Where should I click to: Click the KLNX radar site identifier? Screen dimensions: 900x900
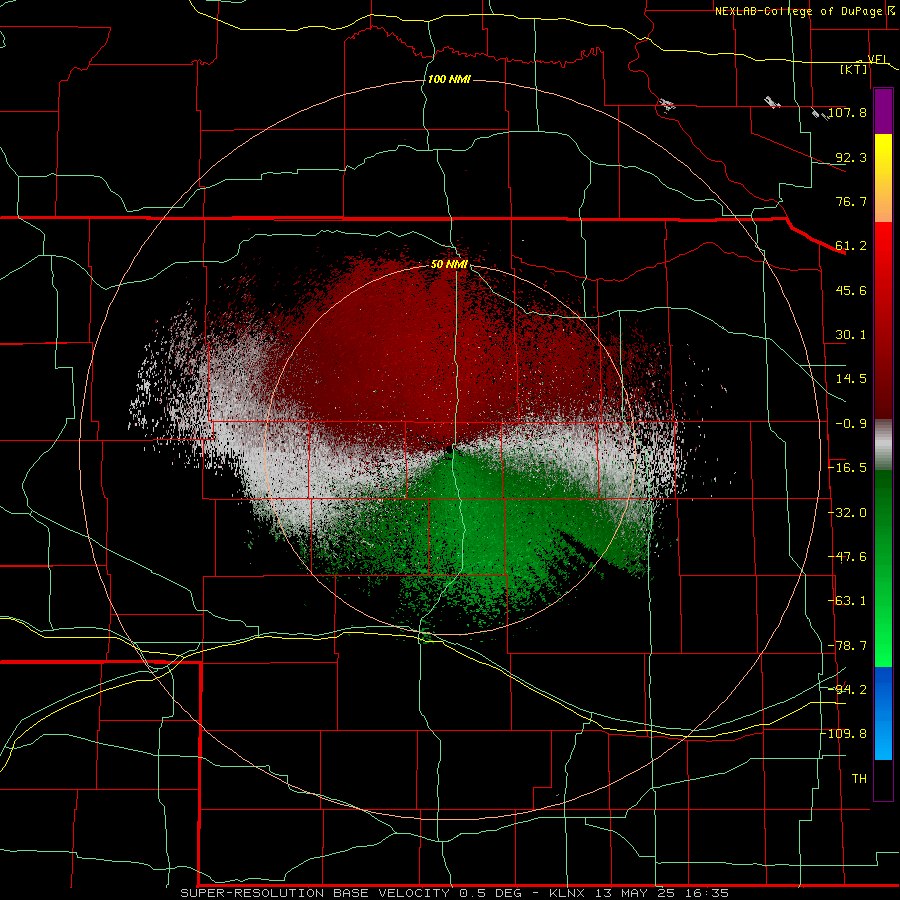coord(567,893)
